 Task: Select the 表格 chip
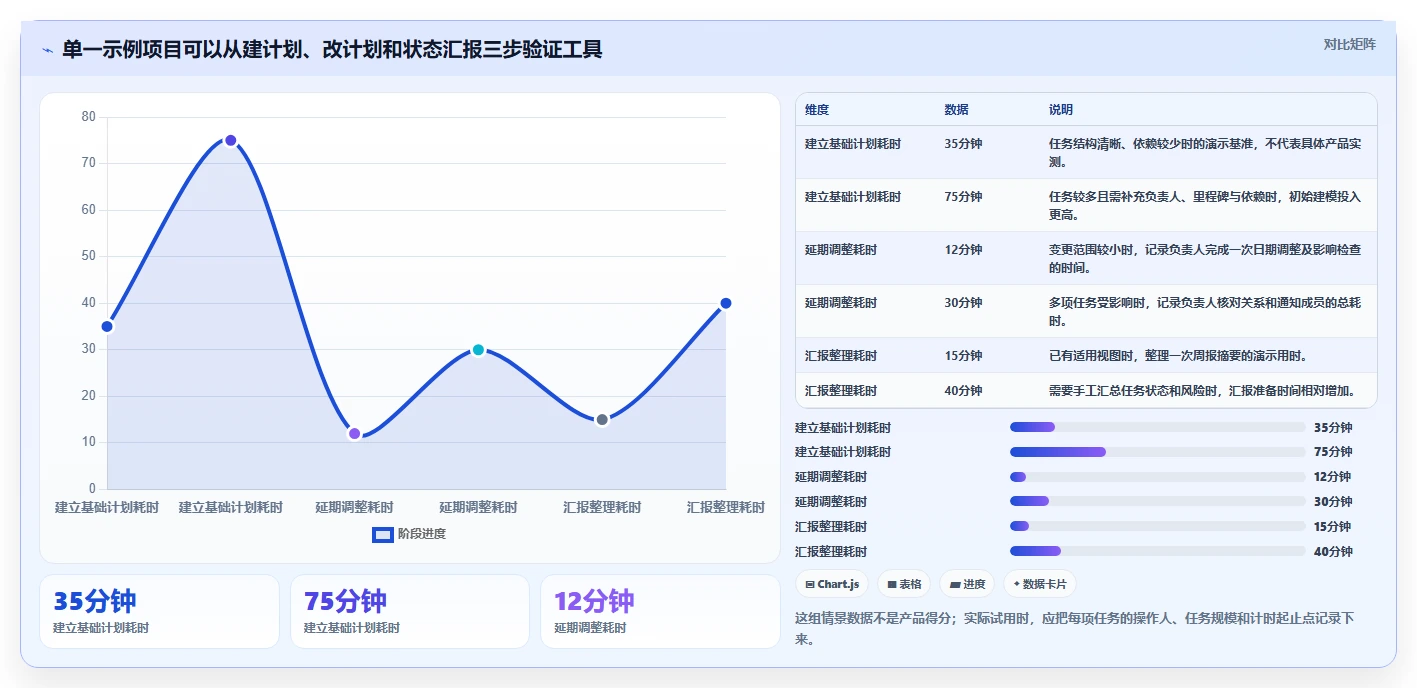click(x=904, y=584)
